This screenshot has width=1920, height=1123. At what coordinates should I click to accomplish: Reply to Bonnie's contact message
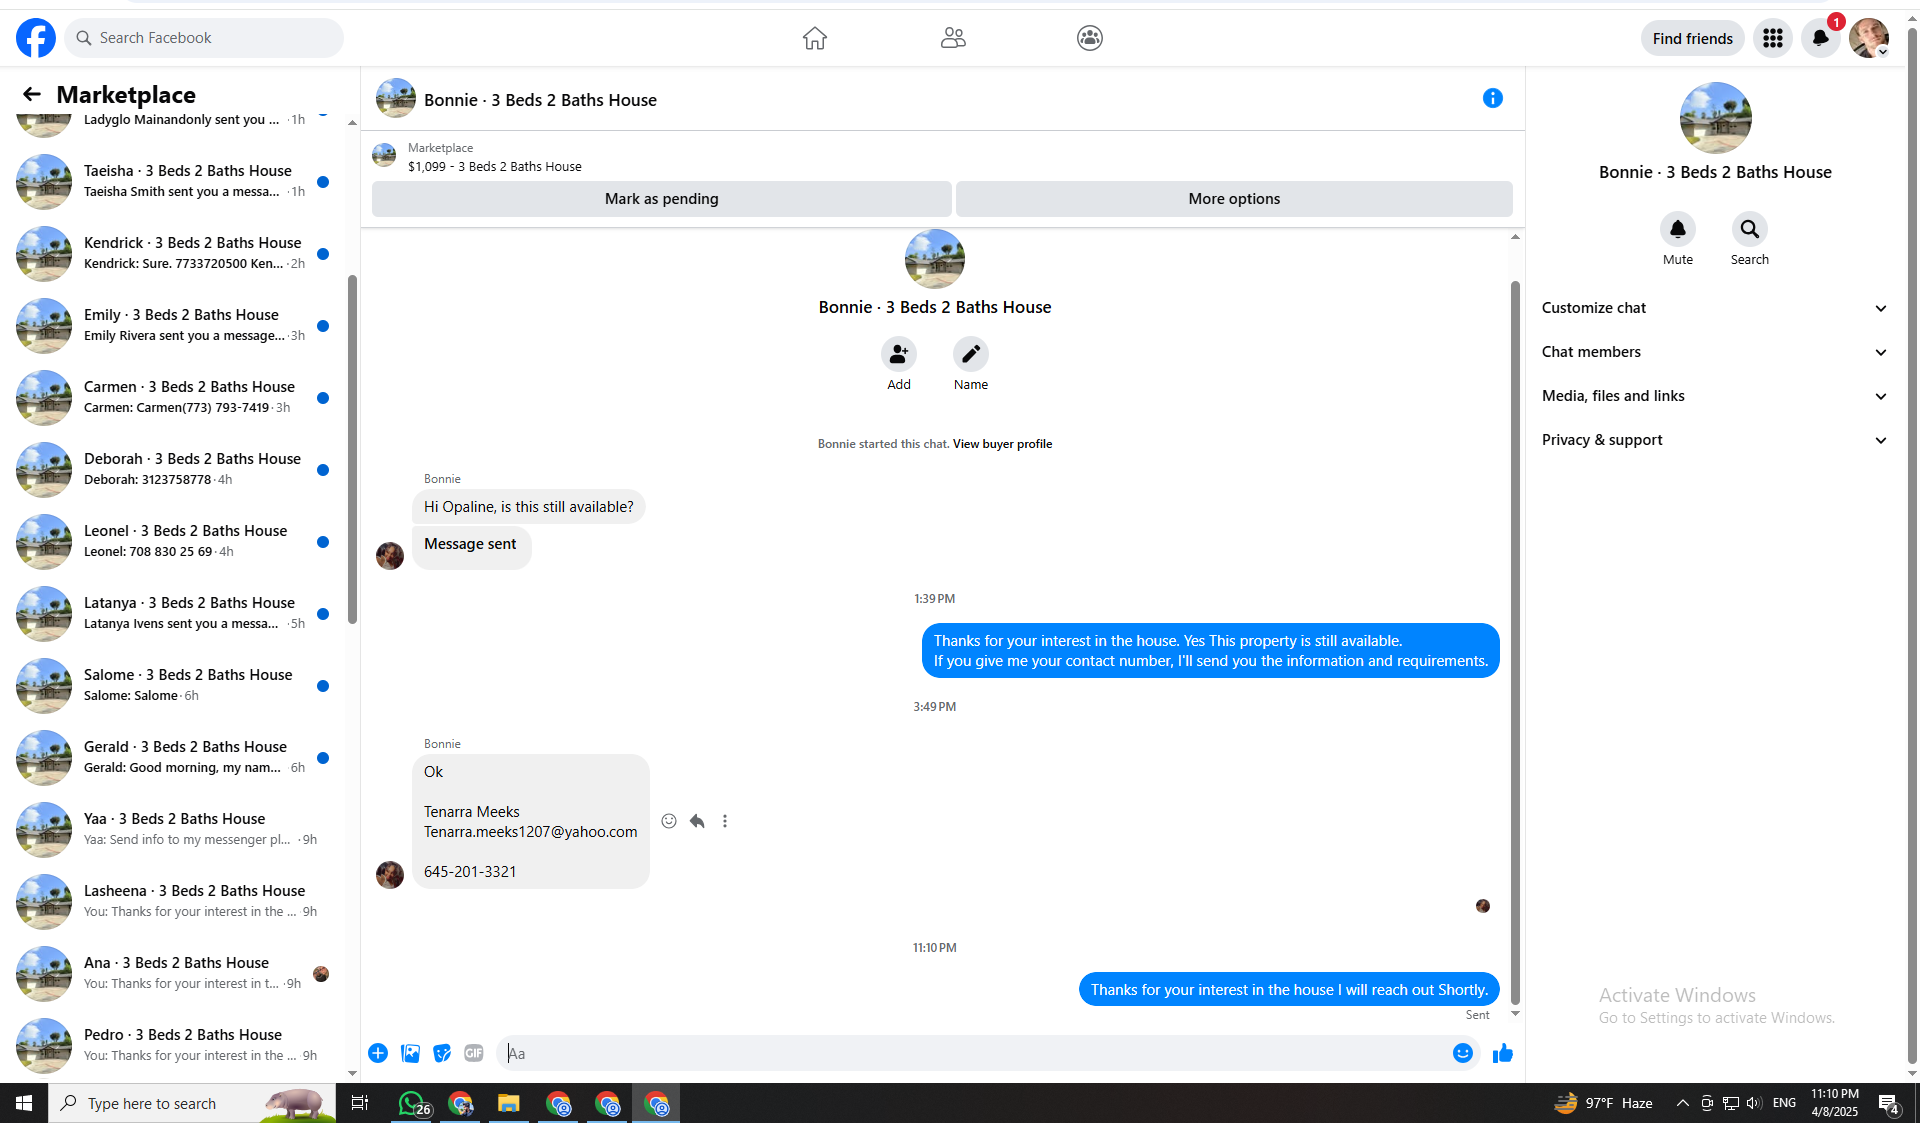point(697,821)
